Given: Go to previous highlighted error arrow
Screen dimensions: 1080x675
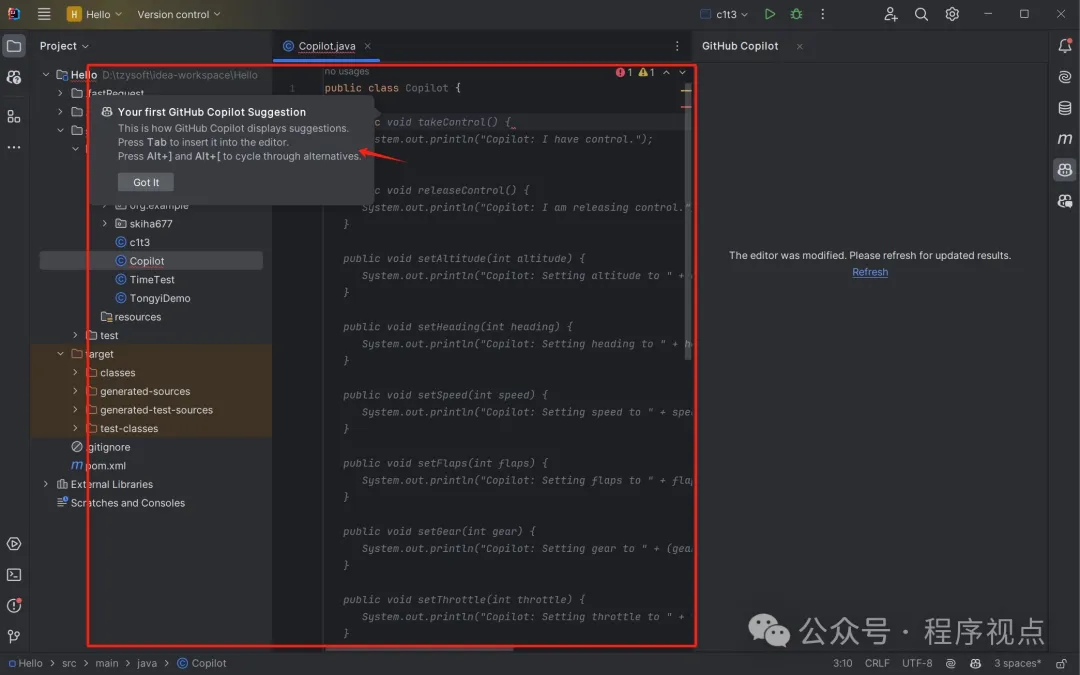Looking at the screenshot, I should pyautogui.click(x=666, y=72).
